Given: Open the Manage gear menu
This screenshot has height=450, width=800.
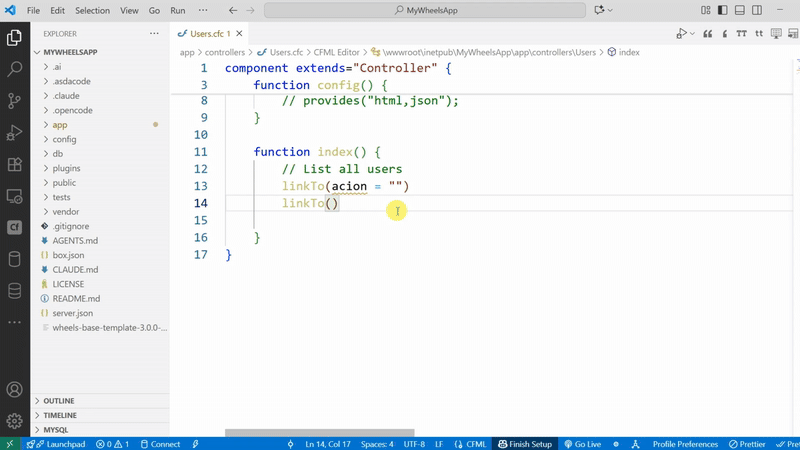Looking at the screenshot, I should [x=14, y=421].
